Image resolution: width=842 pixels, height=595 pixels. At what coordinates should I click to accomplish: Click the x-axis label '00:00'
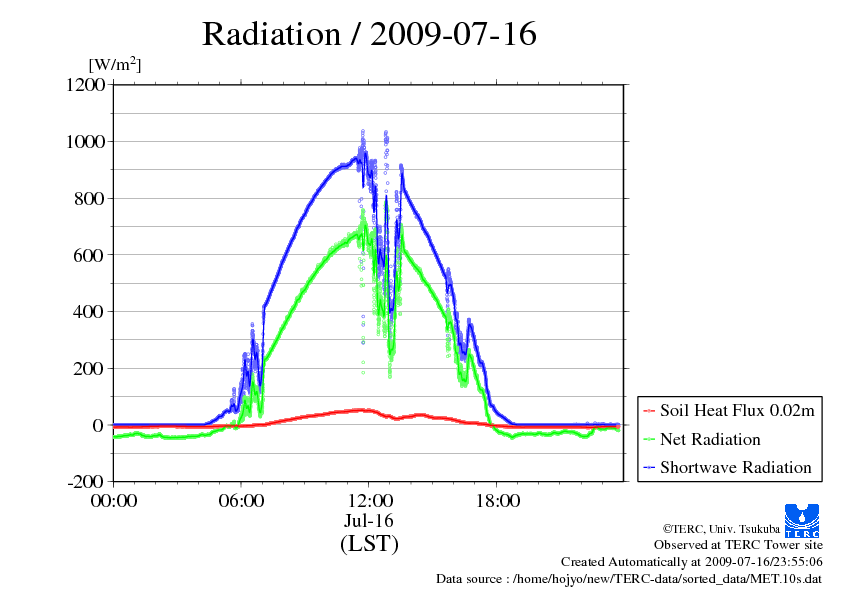pyautogui.click(x=114, y=501)
